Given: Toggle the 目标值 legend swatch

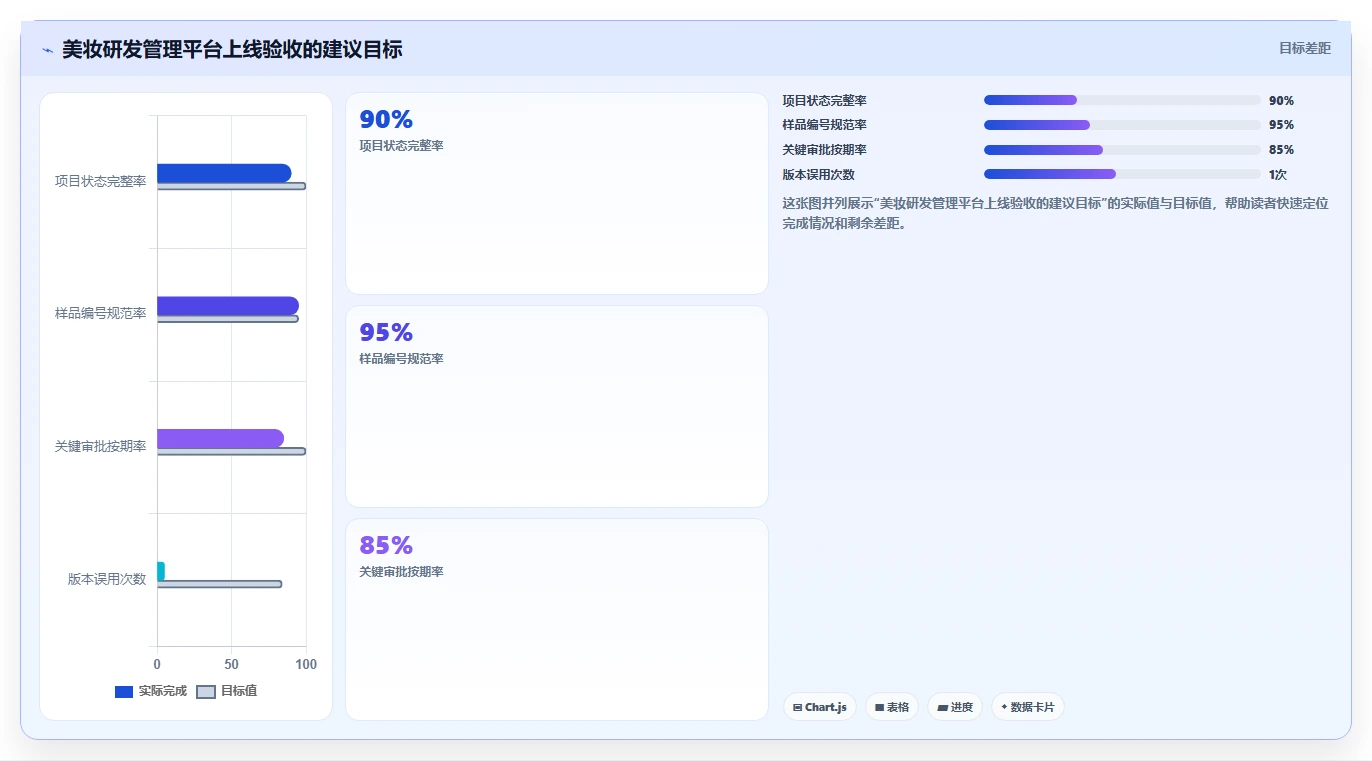Looking at the screenshot, I should click(x=206, y=691).
